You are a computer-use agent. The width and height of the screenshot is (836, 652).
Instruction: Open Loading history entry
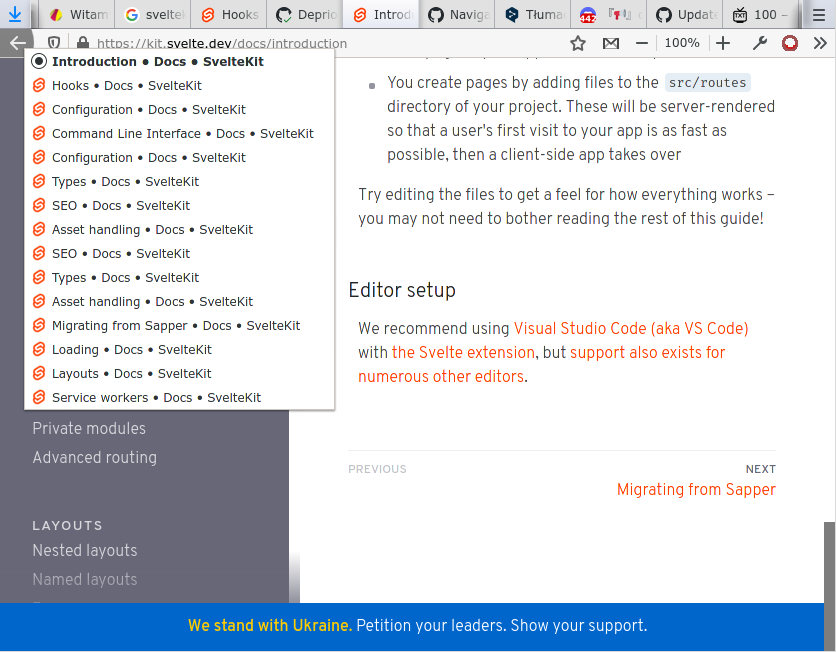pyautogui.click(x=179, y=350)
